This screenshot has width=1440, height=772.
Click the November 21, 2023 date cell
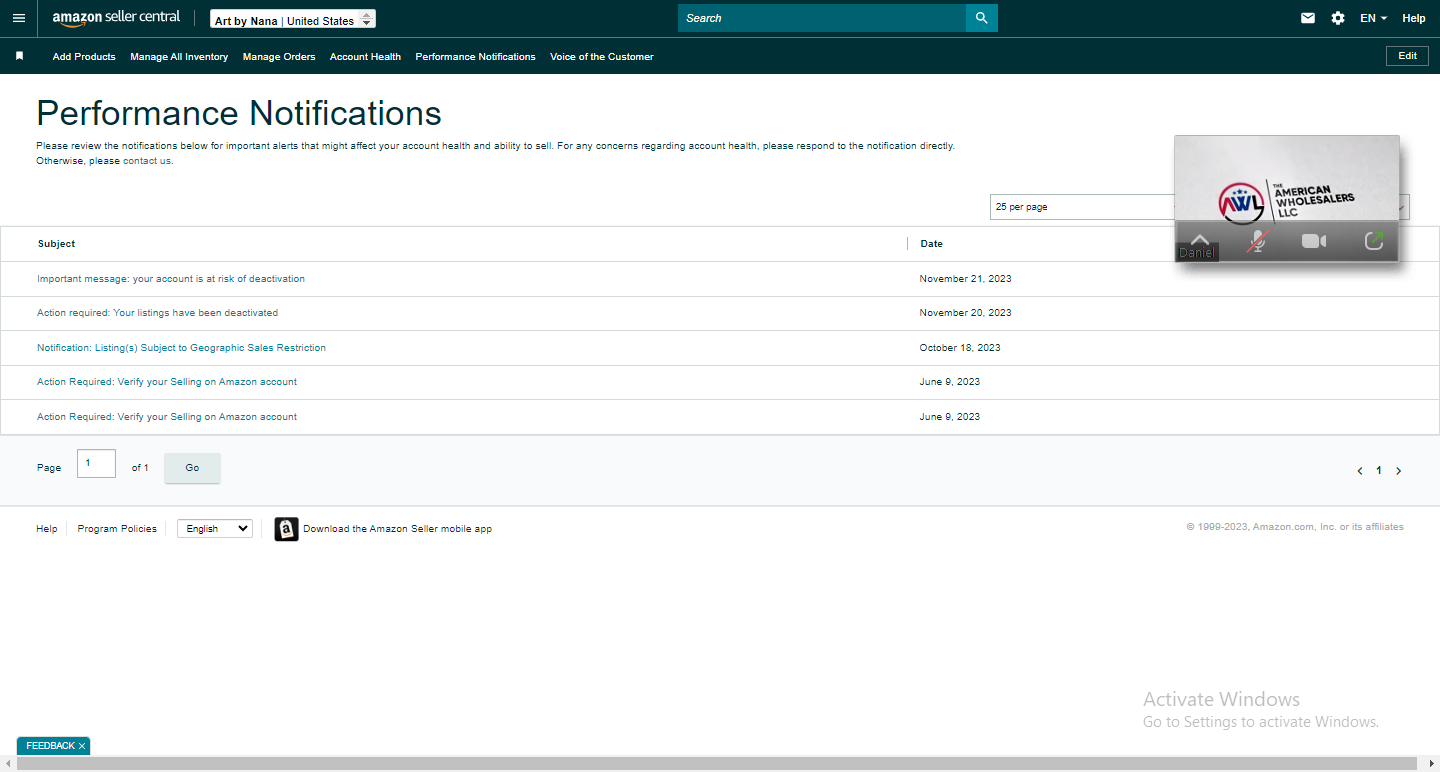(x=965, y=279)
